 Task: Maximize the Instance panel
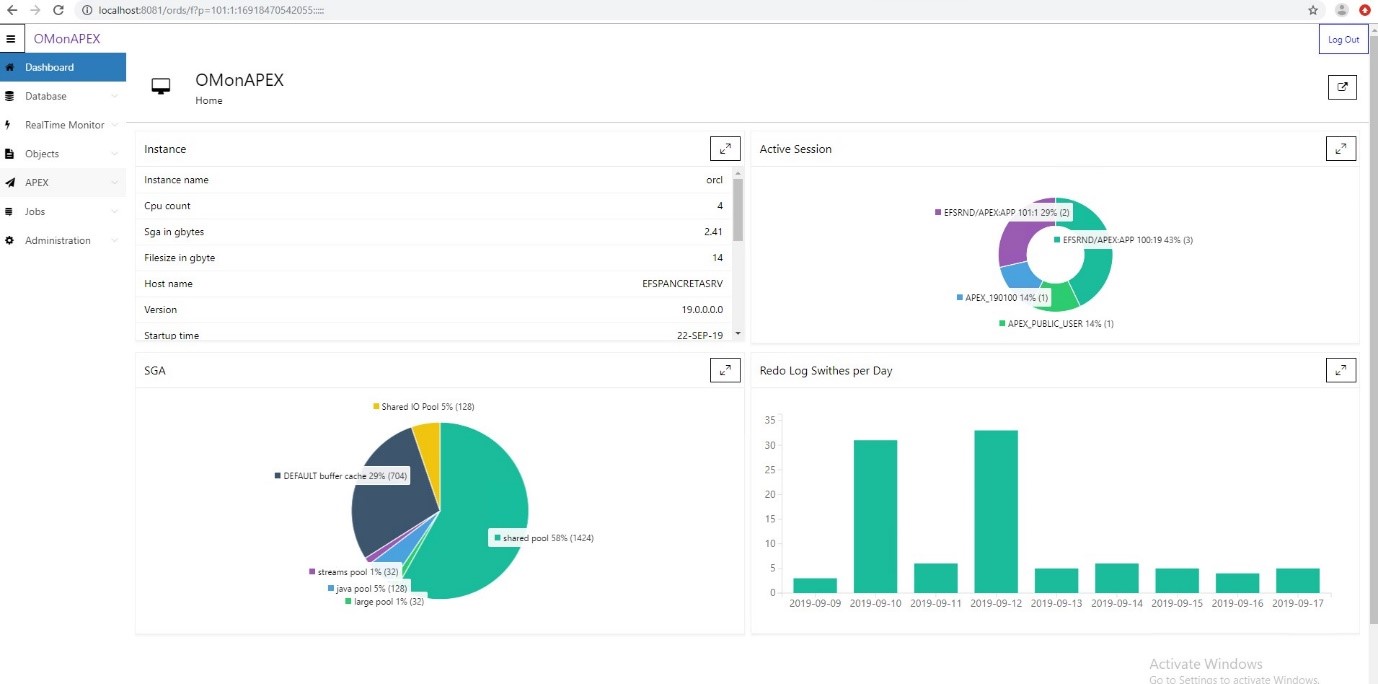(x=725, y=149)
